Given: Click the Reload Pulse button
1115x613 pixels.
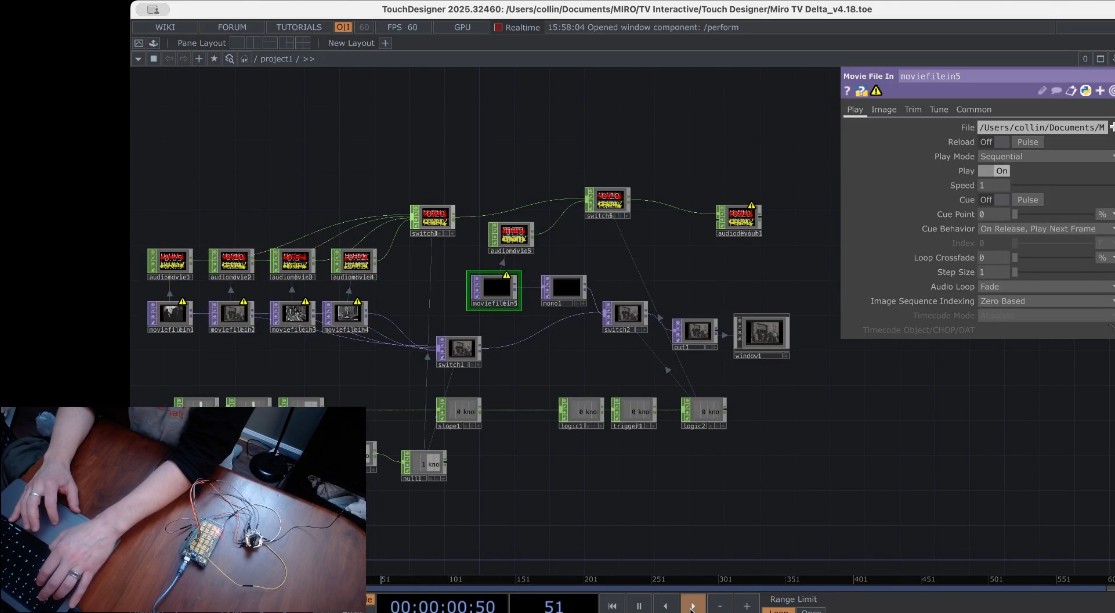Looking at the screenshot, I should click(x=1028, y=142).
